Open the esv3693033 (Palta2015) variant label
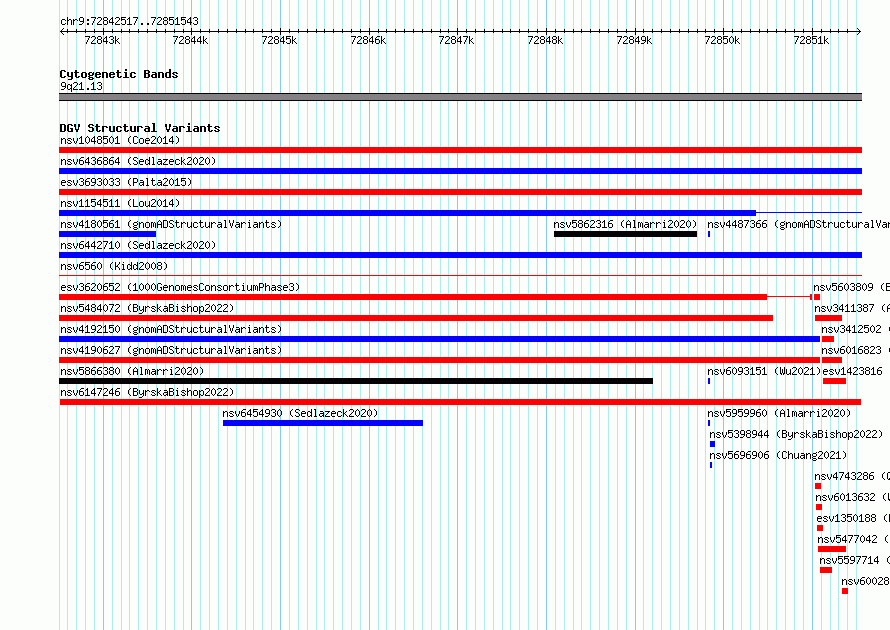The image size is (890, 630). (x=126, y=182)
